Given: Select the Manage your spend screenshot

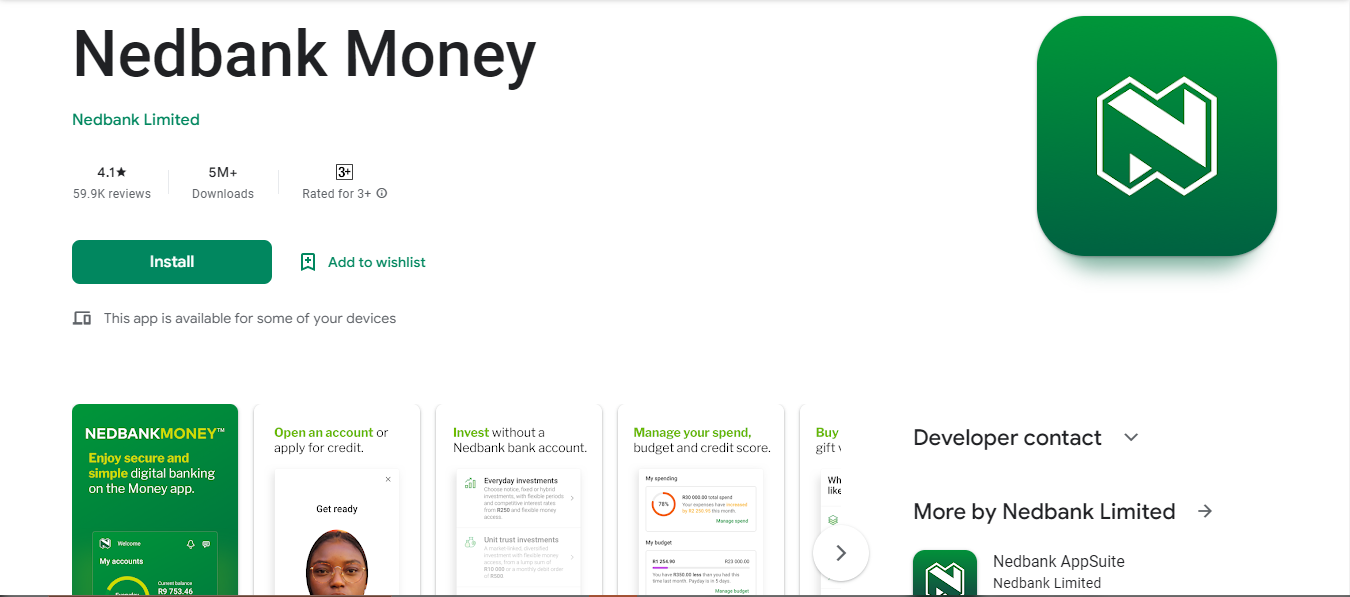Looking at the screenshot, I should click(x=700, y=498).
